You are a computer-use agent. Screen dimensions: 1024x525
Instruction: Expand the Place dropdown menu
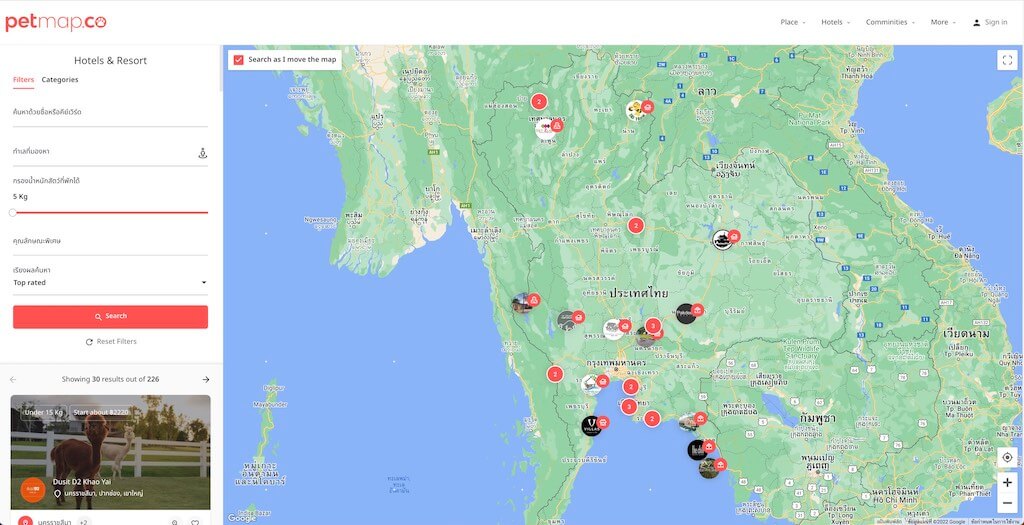(793, 22)
